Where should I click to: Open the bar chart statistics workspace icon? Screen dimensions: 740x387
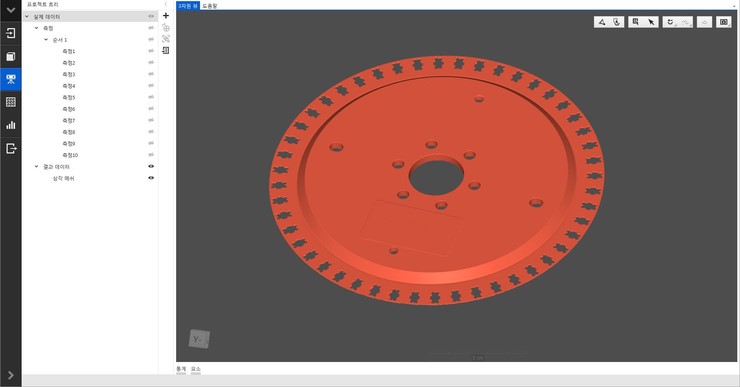(10, 125)
